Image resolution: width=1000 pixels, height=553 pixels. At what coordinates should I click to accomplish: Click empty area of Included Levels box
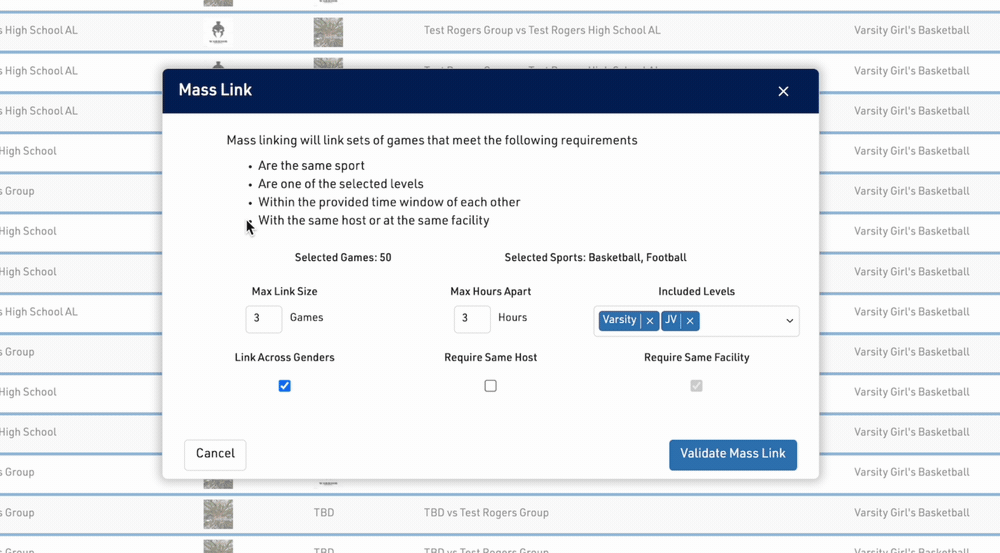(740, 321)
